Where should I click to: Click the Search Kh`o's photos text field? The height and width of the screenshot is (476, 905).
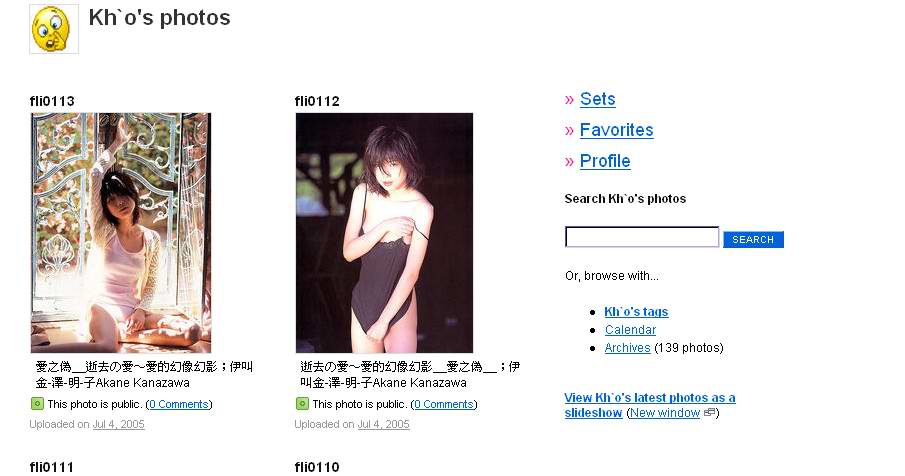[642, 237]
